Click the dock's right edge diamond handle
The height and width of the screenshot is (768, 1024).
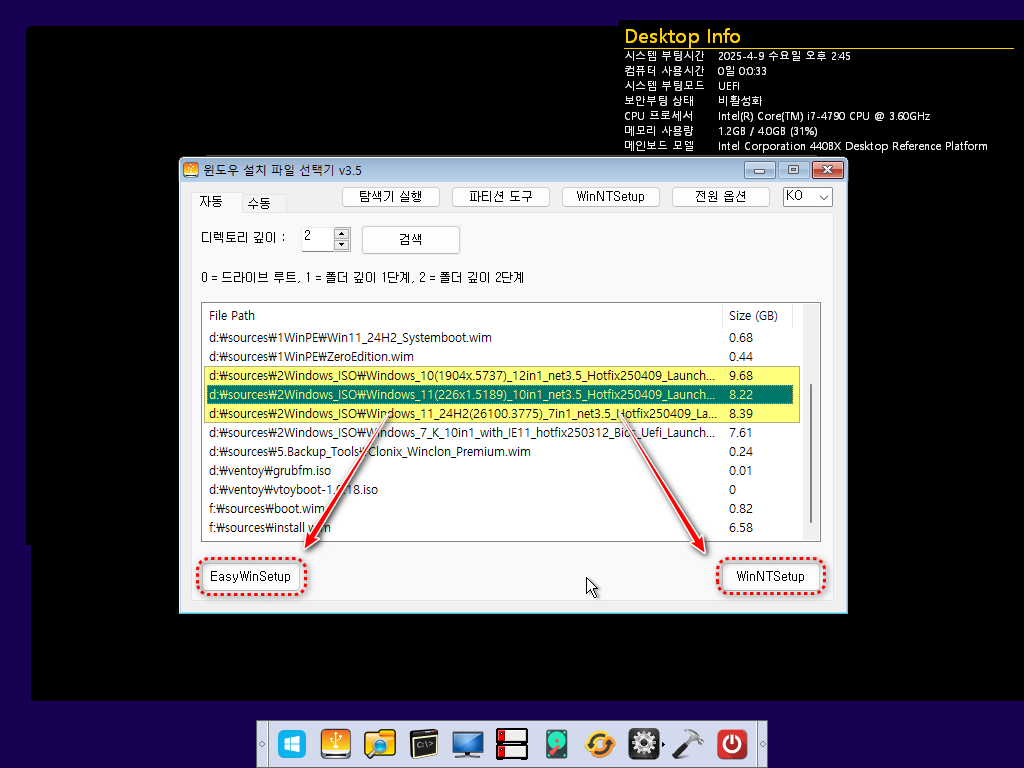762,744
